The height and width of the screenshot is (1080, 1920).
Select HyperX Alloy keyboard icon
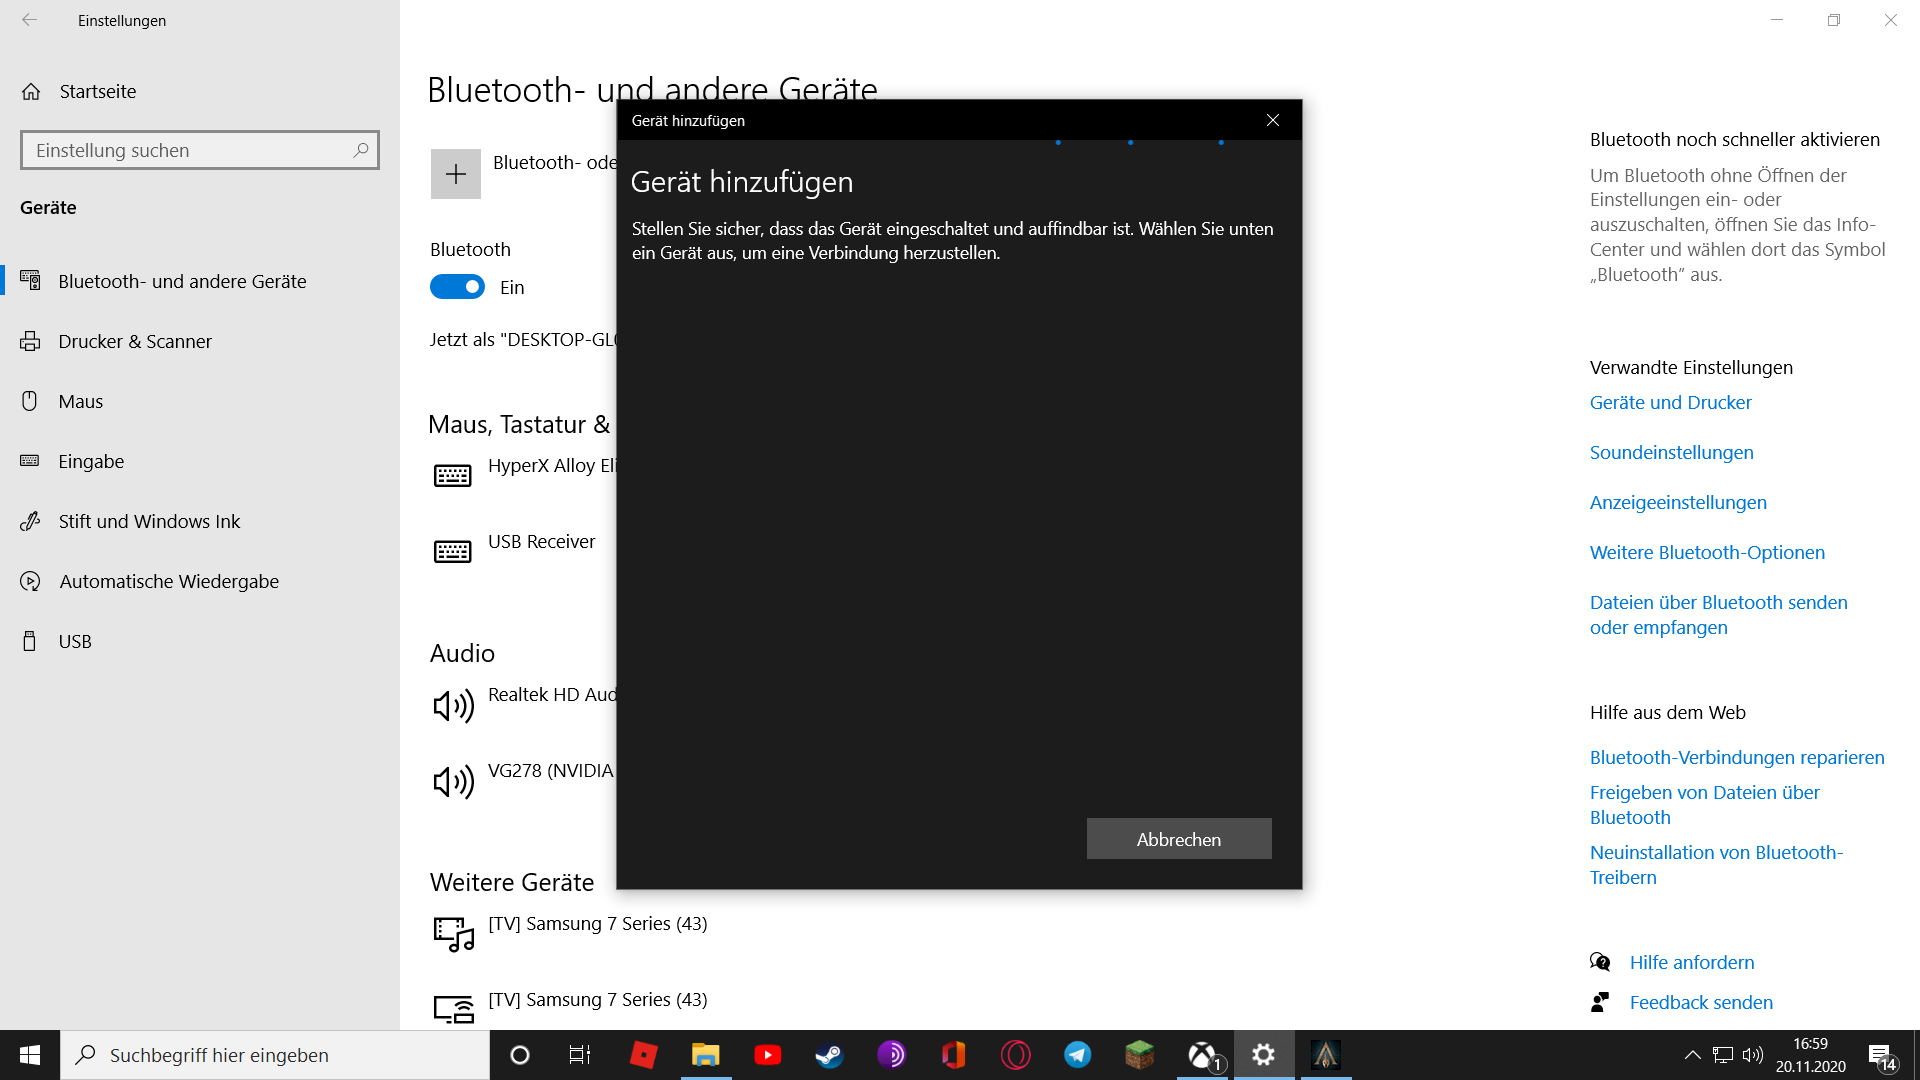point(453,475)
